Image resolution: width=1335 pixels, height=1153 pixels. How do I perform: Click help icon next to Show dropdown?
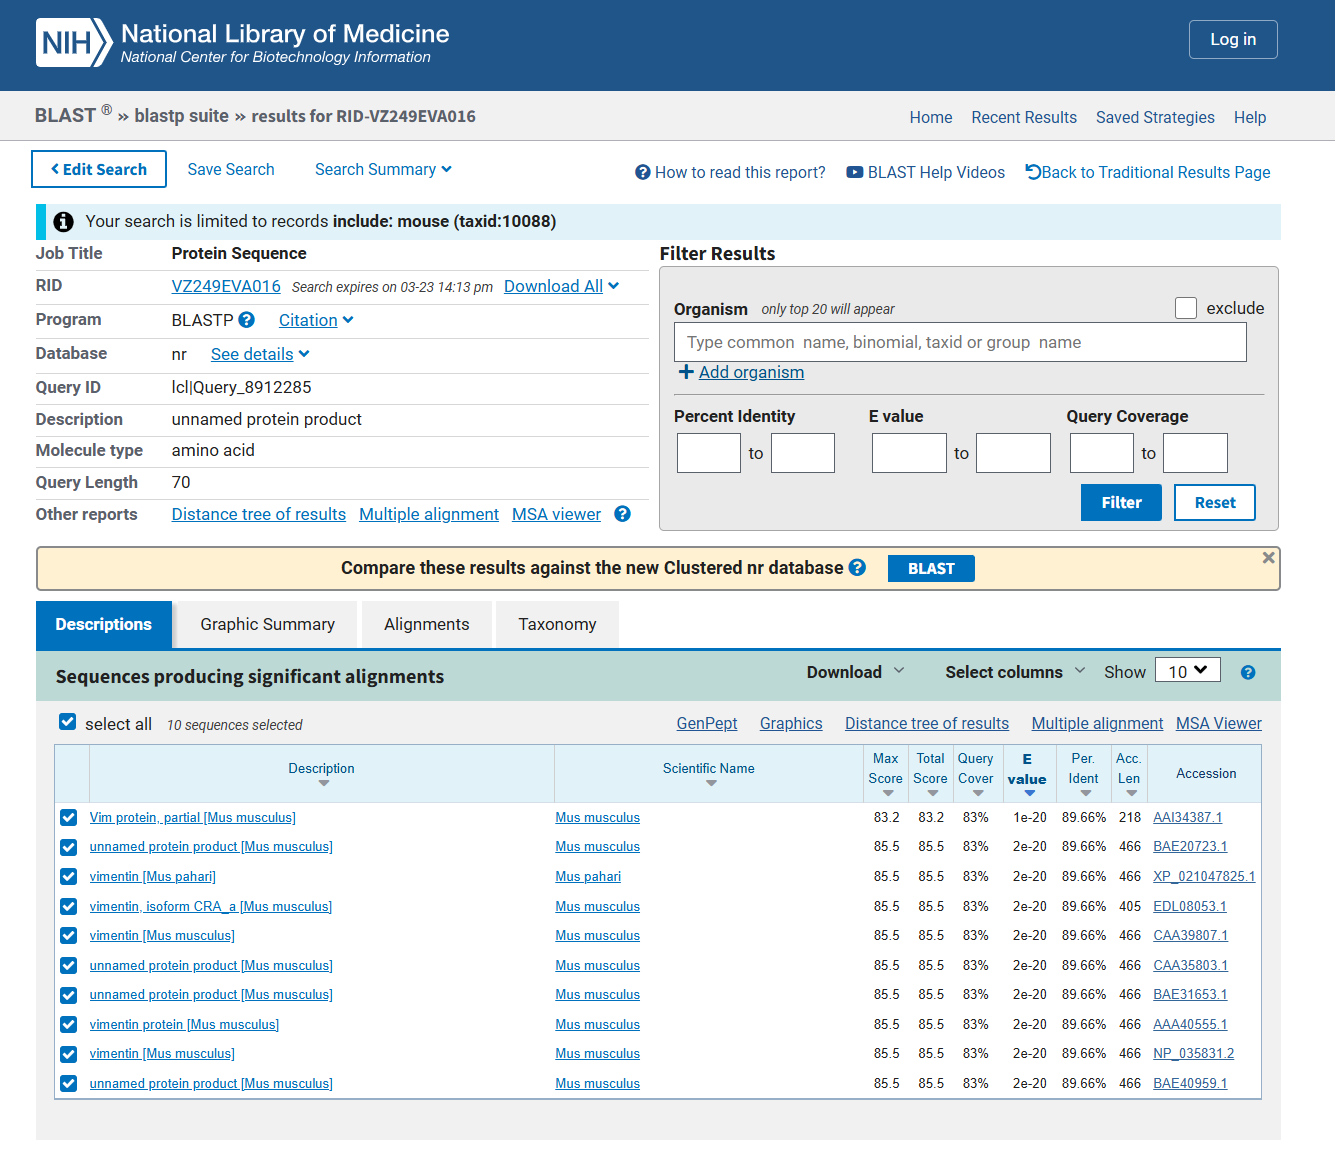[x=1247, y=672]
